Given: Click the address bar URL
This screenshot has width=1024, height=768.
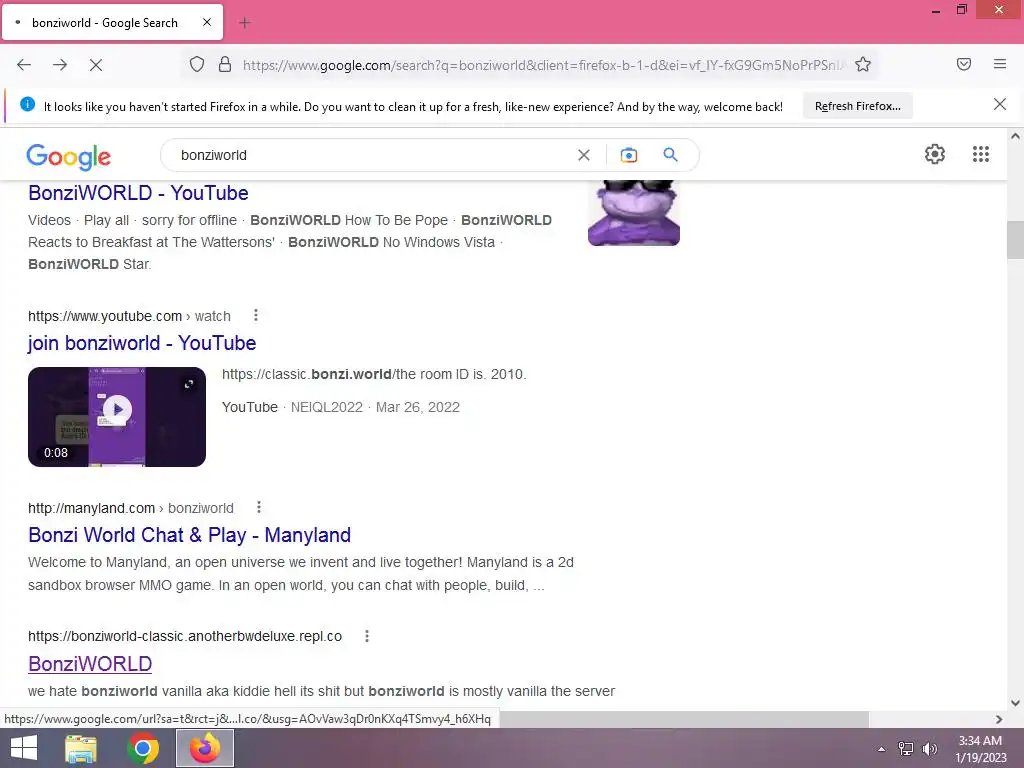Looking at the screenshot, I should pos(544,65).
